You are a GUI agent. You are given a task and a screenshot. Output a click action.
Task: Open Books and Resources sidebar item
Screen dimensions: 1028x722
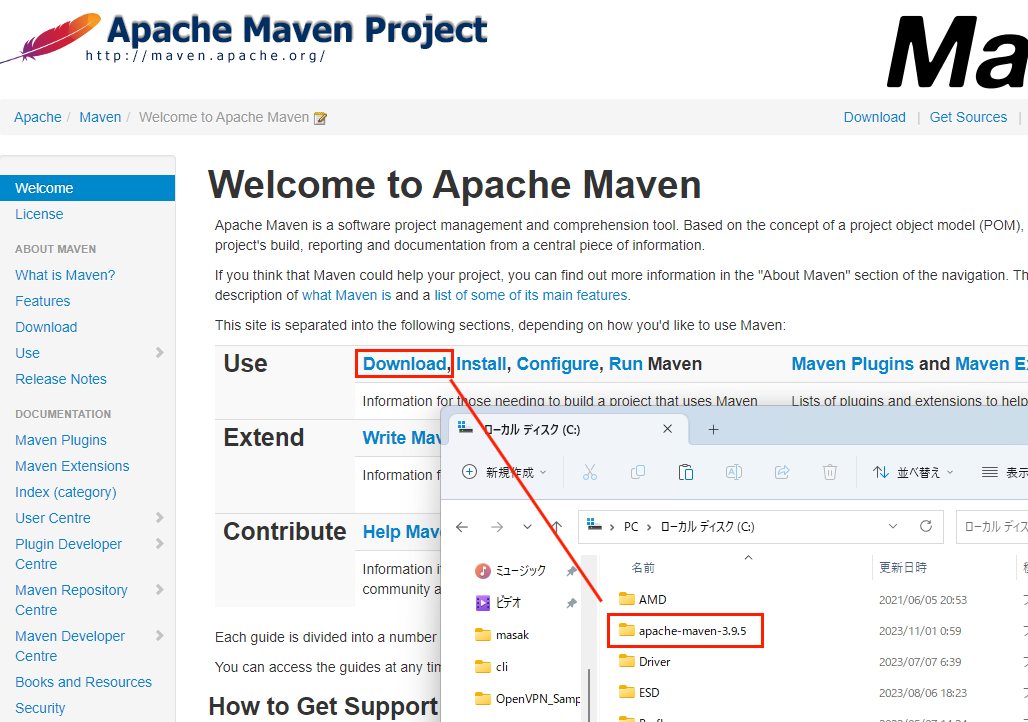pyautogui.click(x=83, y=682)
